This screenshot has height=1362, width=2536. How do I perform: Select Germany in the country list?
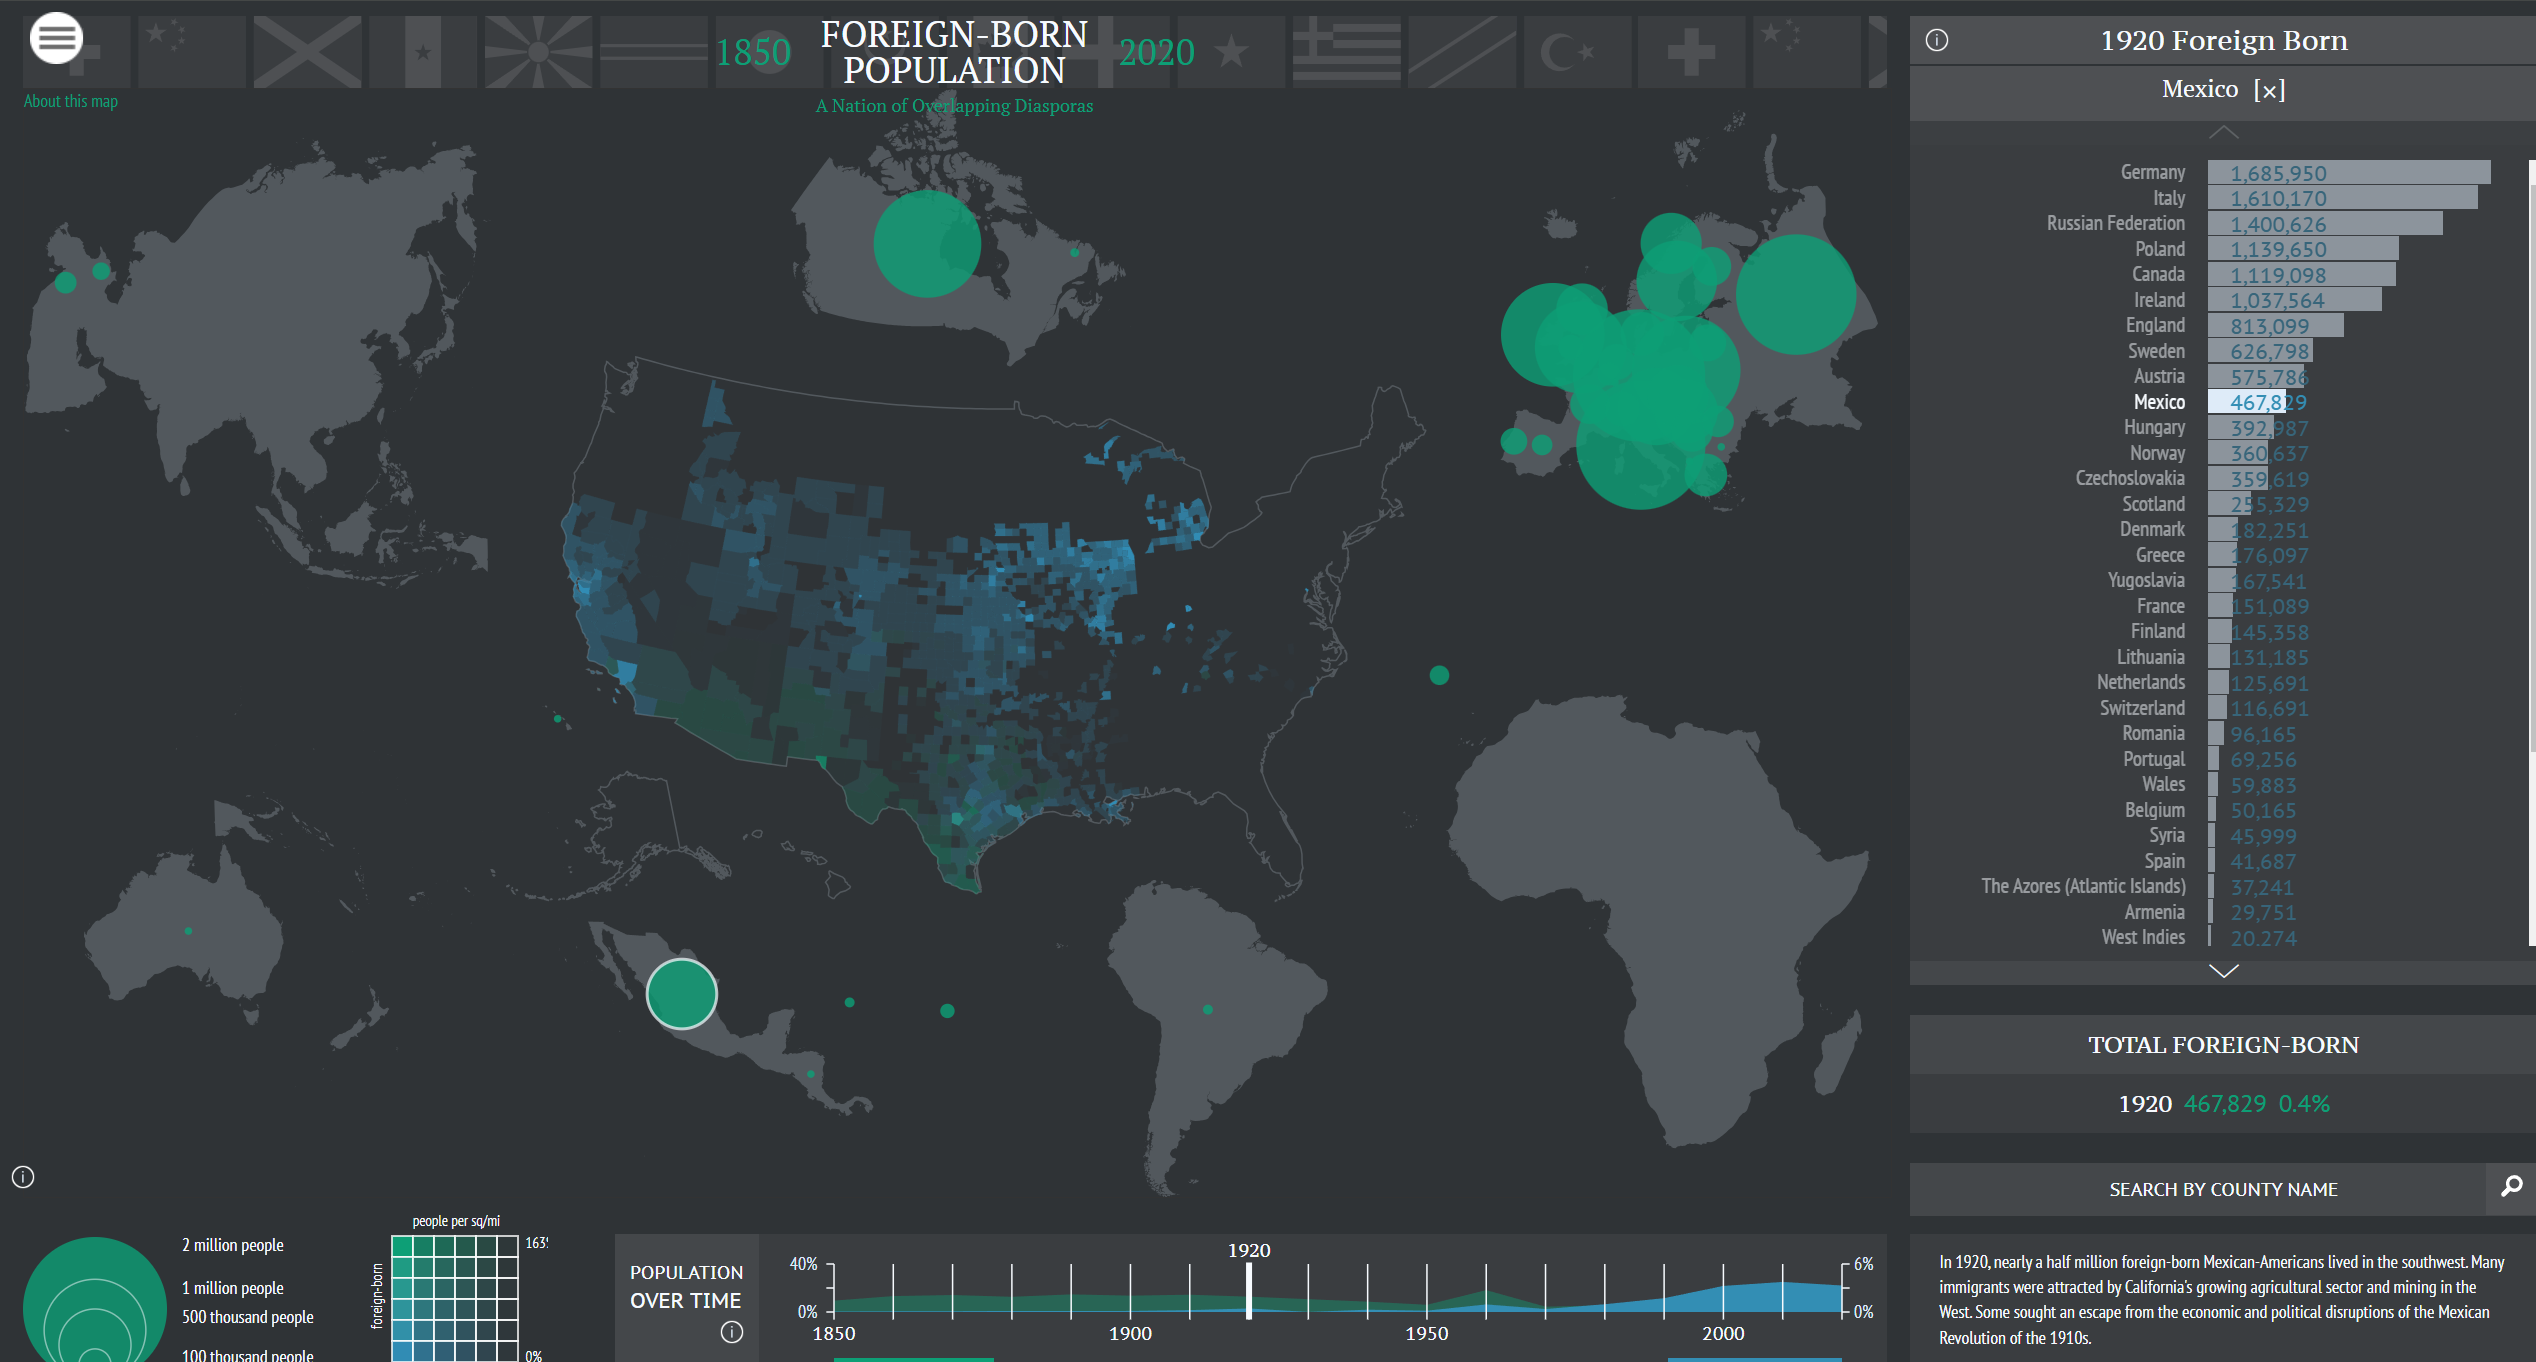pos(2152,173)
